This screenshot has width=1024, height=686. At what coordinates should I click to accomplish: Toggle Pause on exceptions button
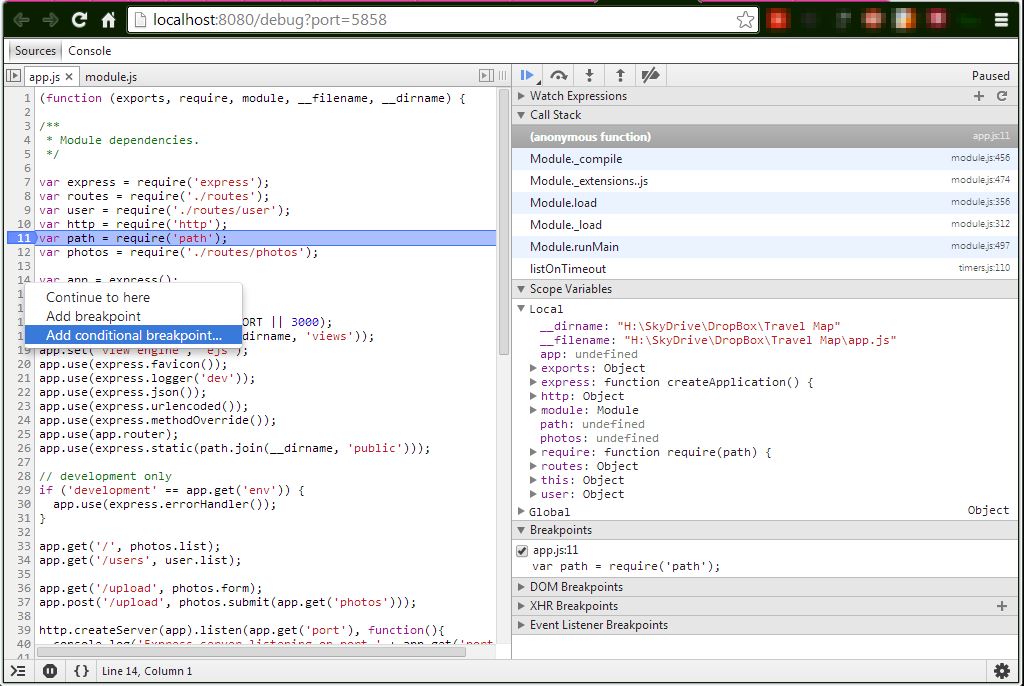(x=50, y=671)
